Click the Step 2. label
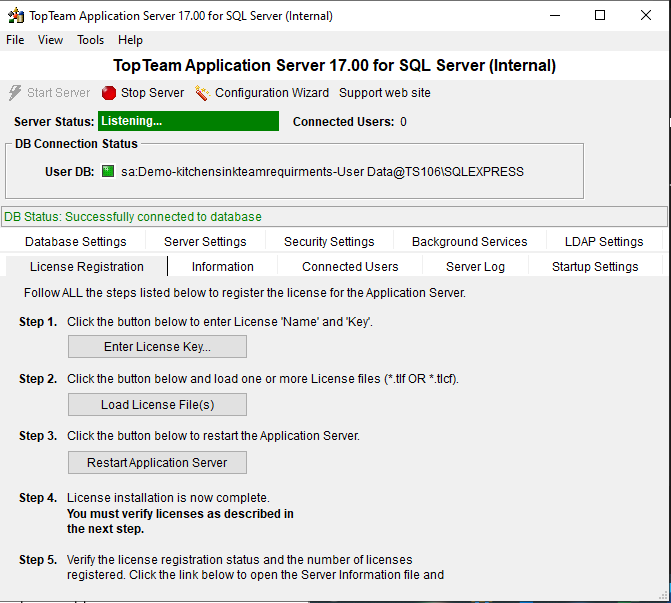This screenshot has height=603, width=671. click(x=38, y=379)
